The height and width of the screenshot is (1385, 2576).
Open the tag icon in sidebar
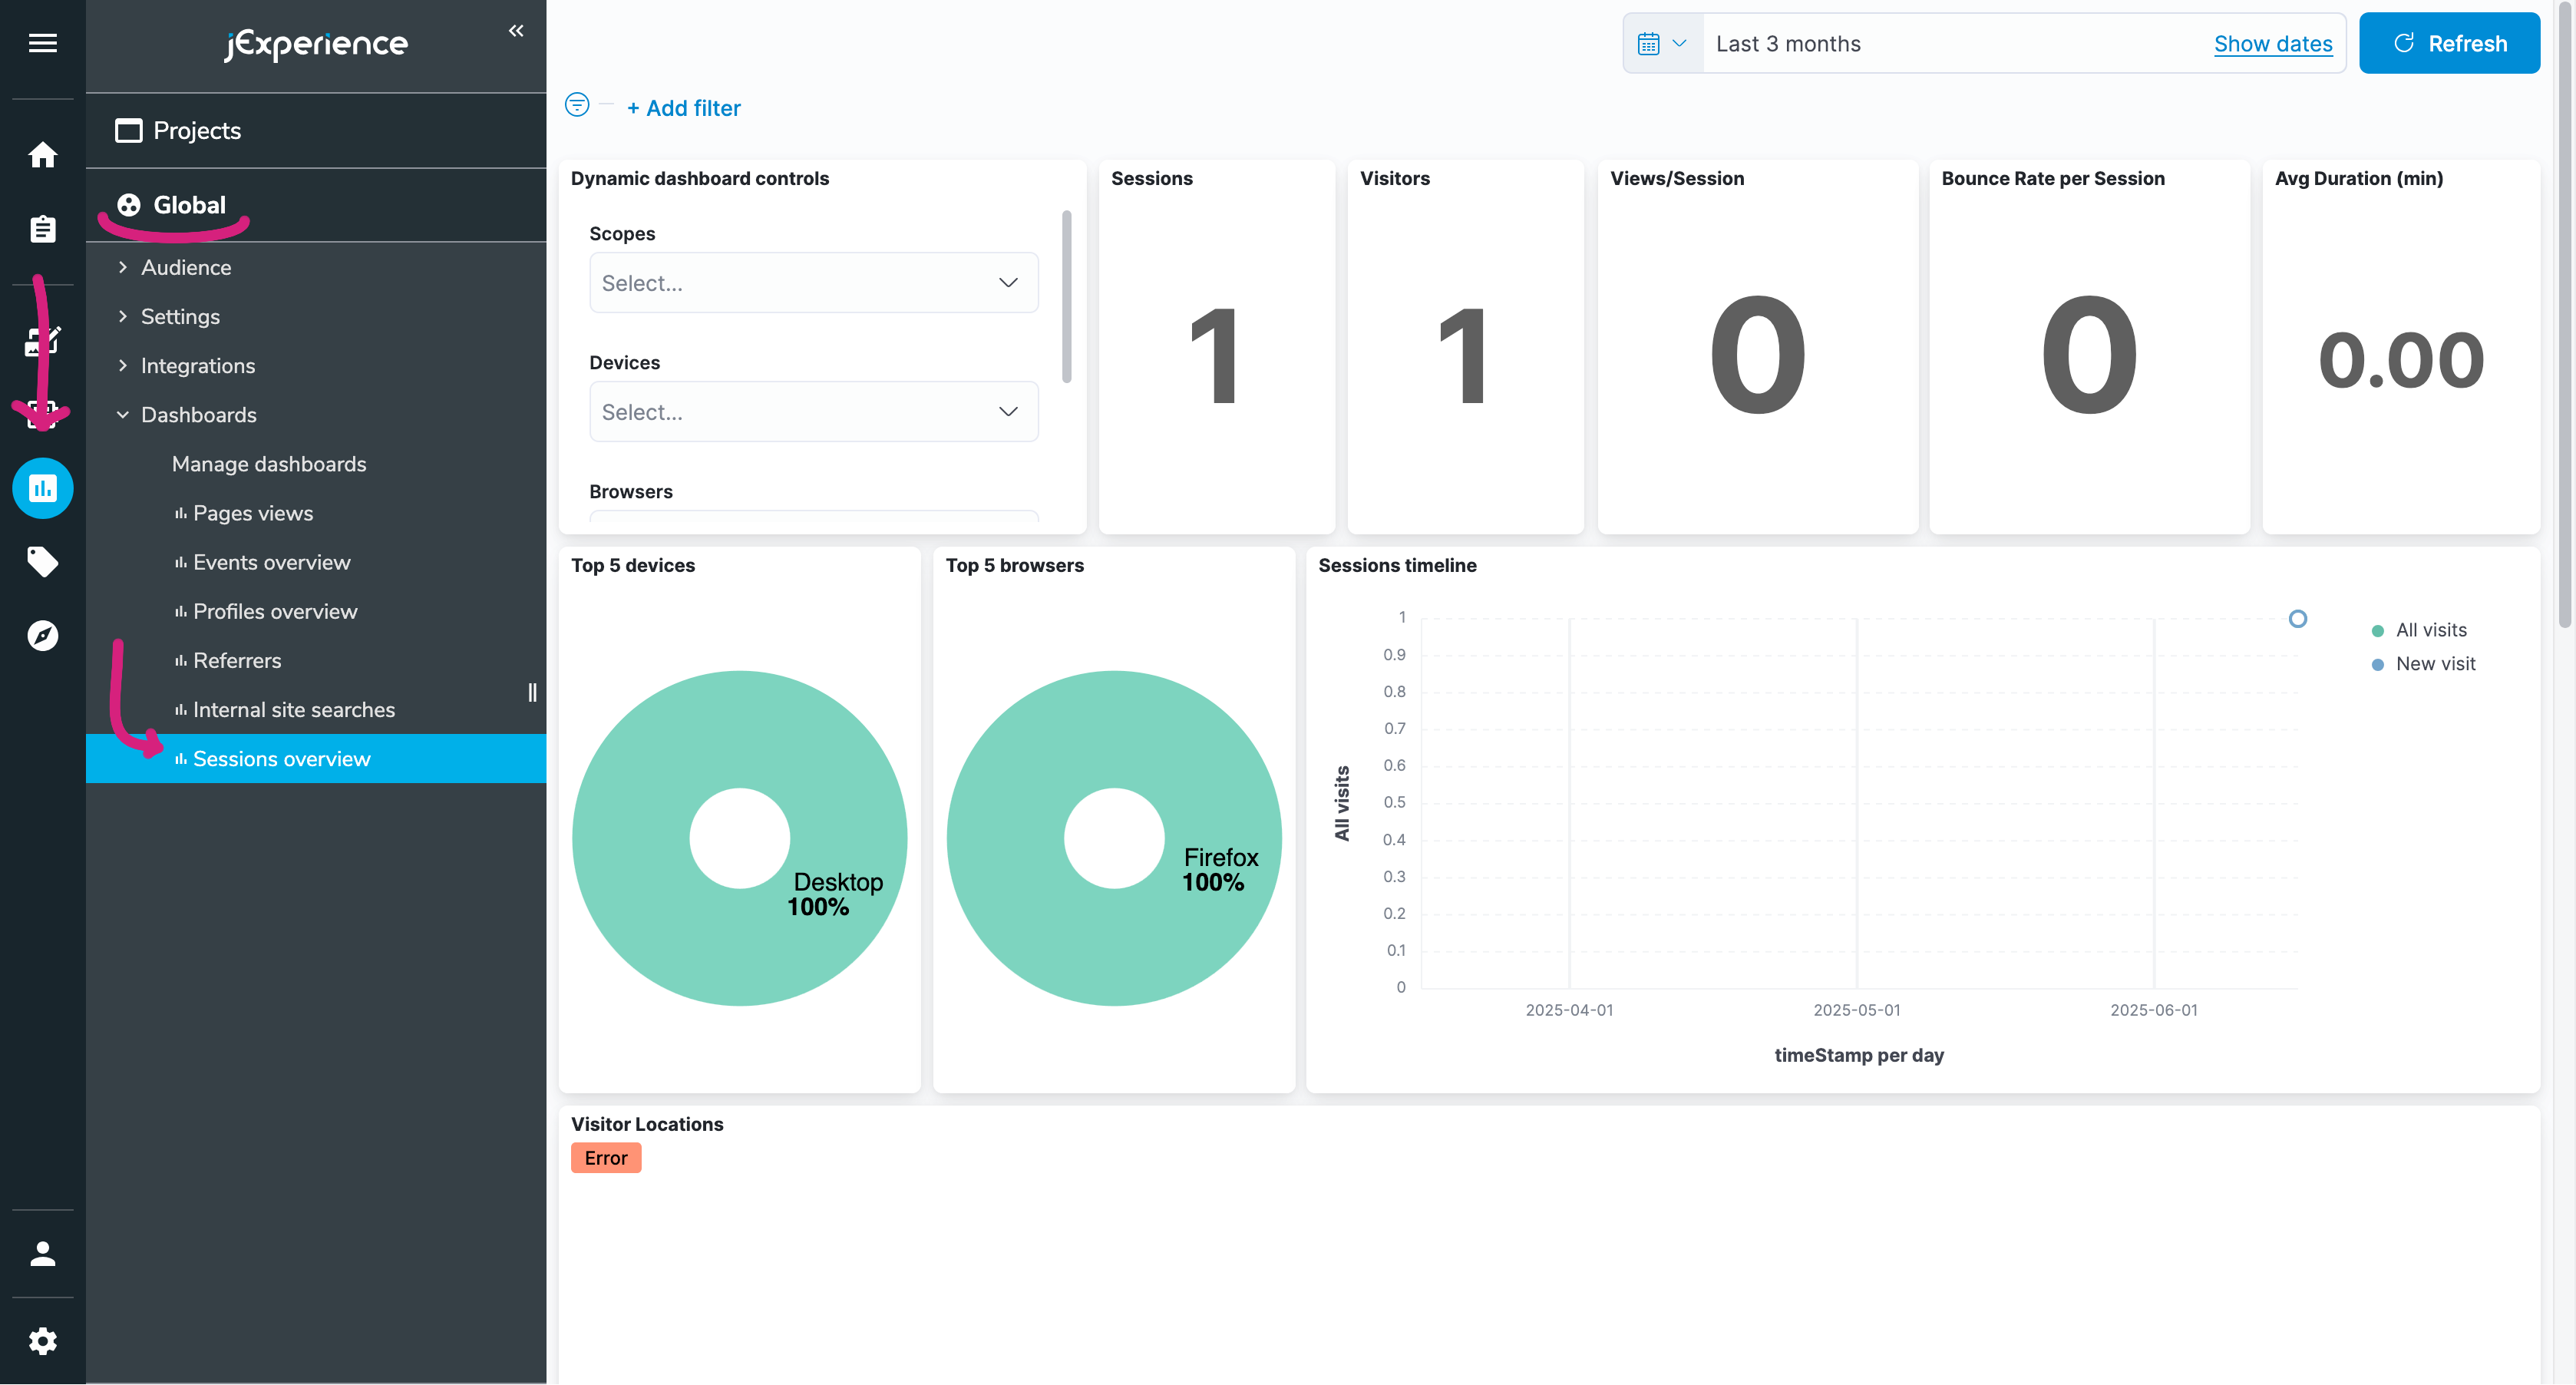[x=42, y=562]
